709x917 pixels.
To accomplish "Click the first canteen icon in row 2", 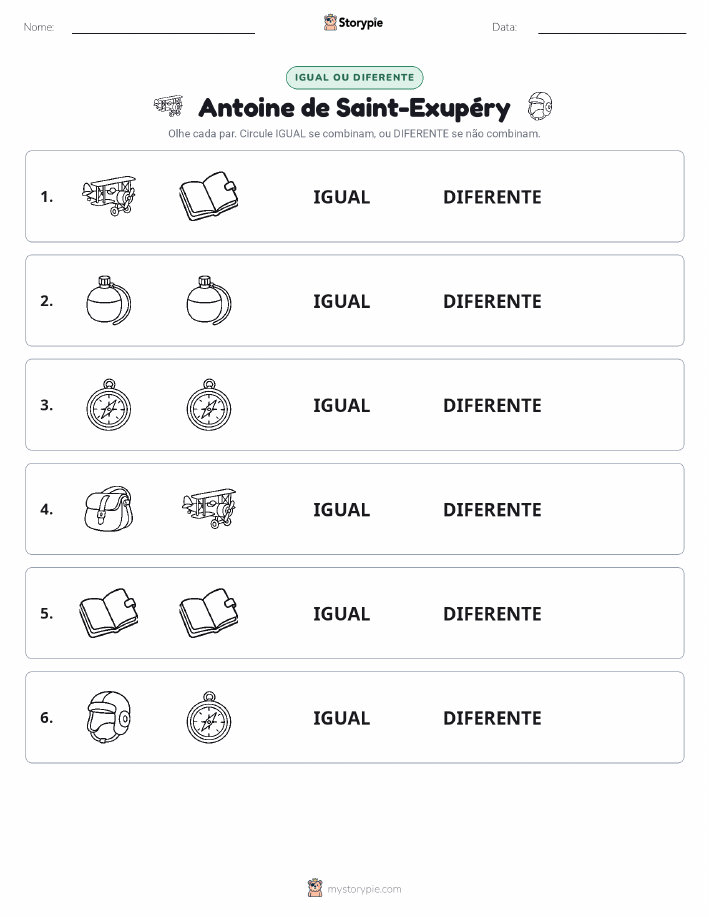I will point(109,300).
